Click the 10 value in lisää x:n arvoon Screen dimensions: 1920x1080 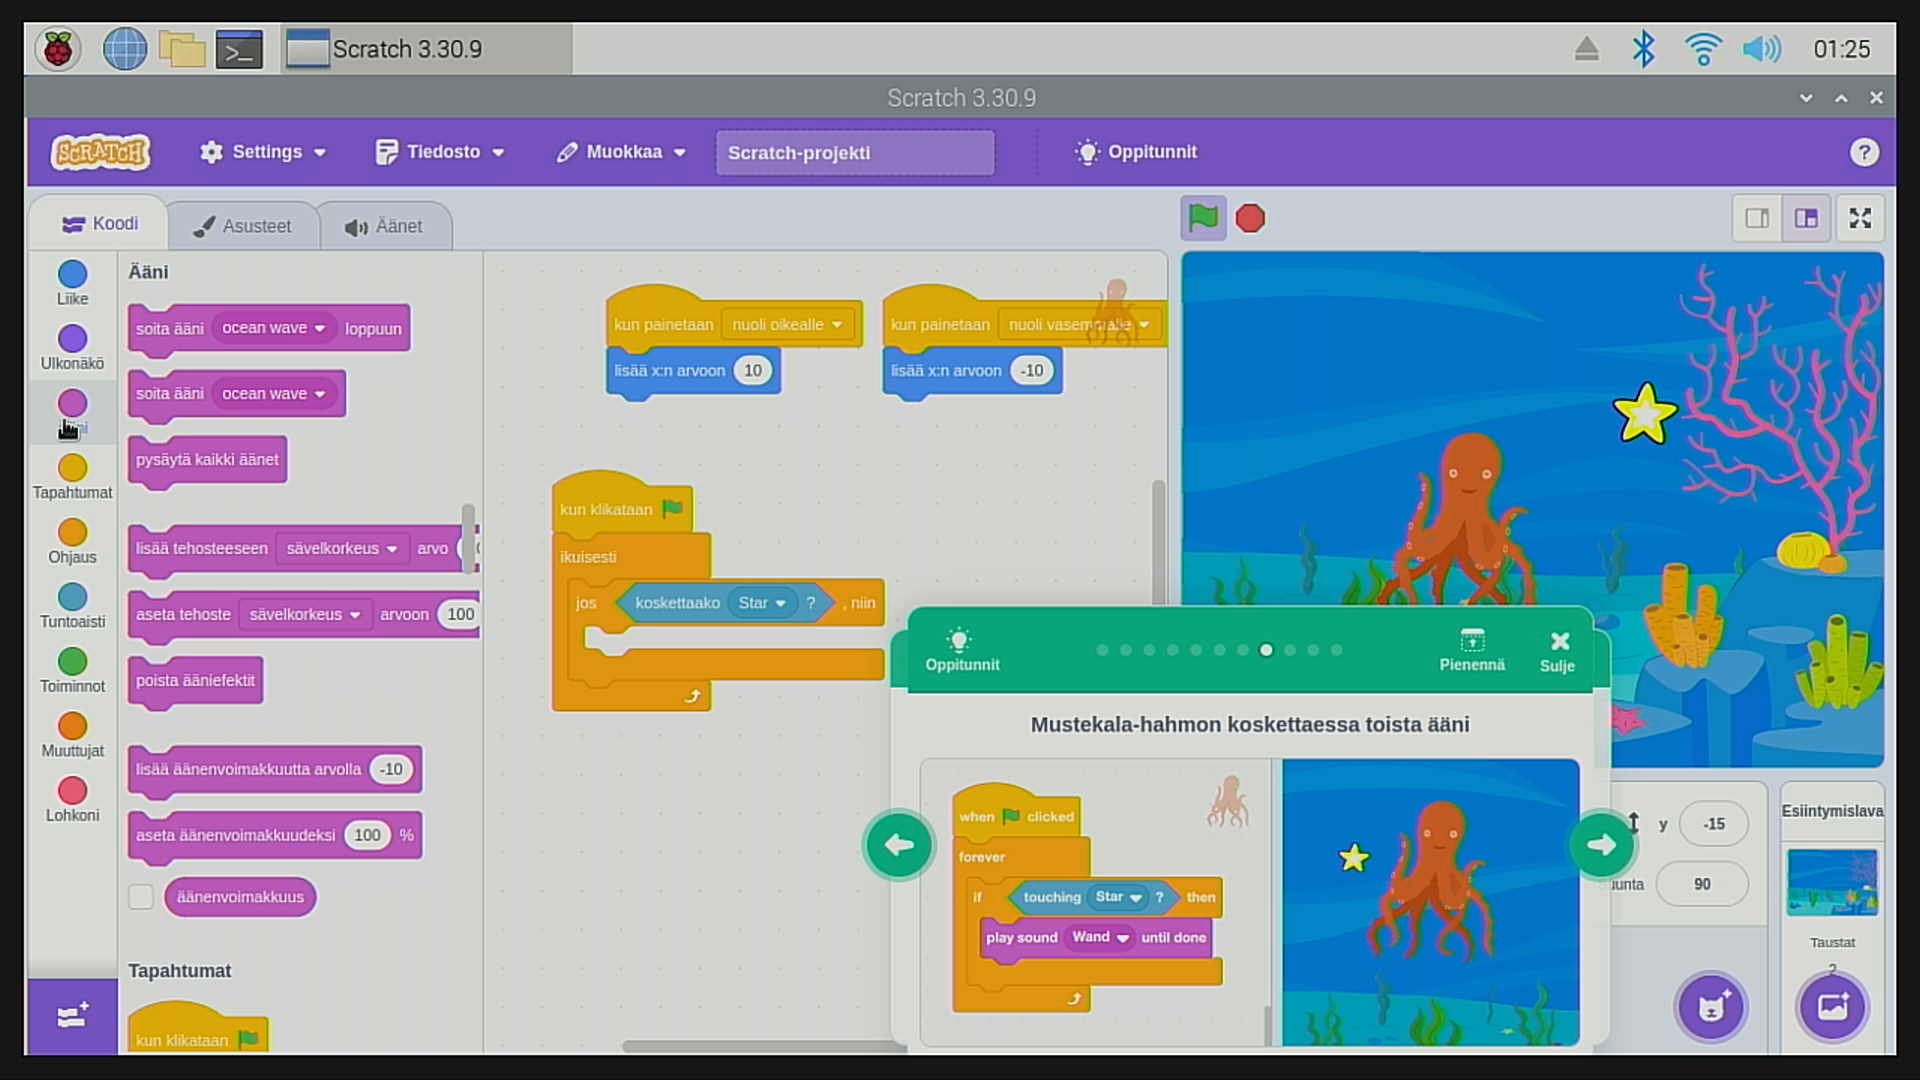coord(752,370)
